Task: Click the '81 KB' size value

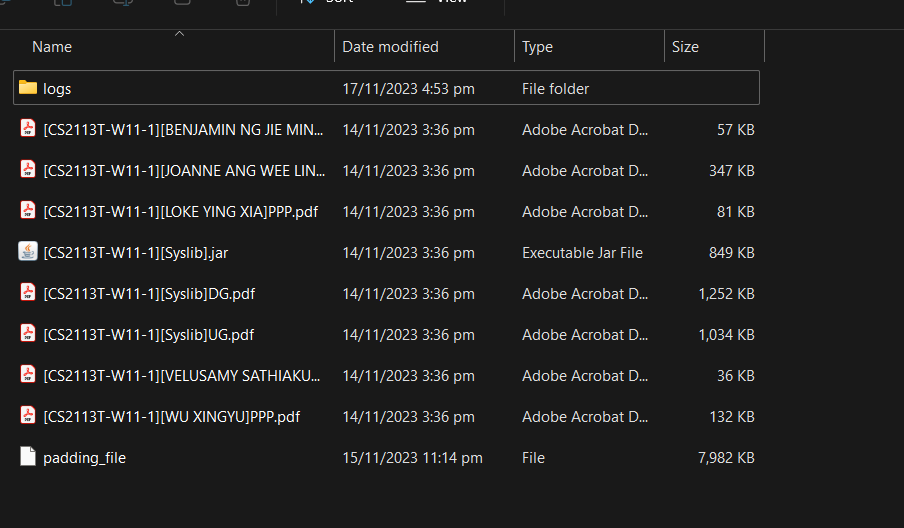Action: [736, 212]
